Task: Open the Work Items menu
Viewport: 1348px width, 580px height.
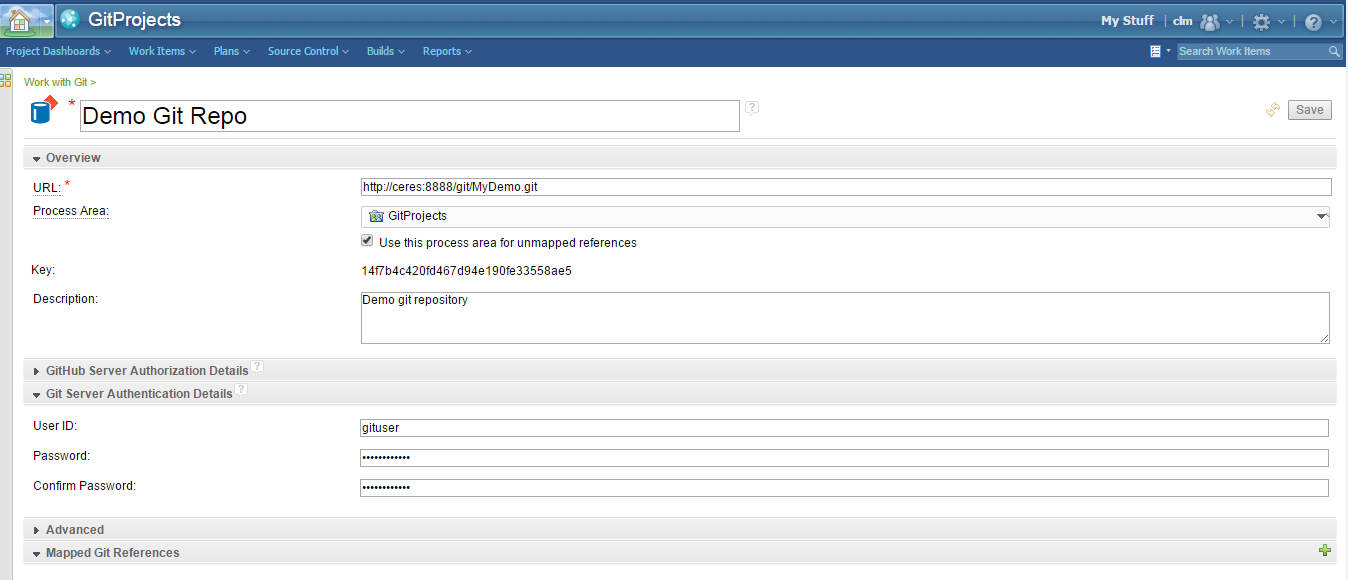Action: pos(161,51)
